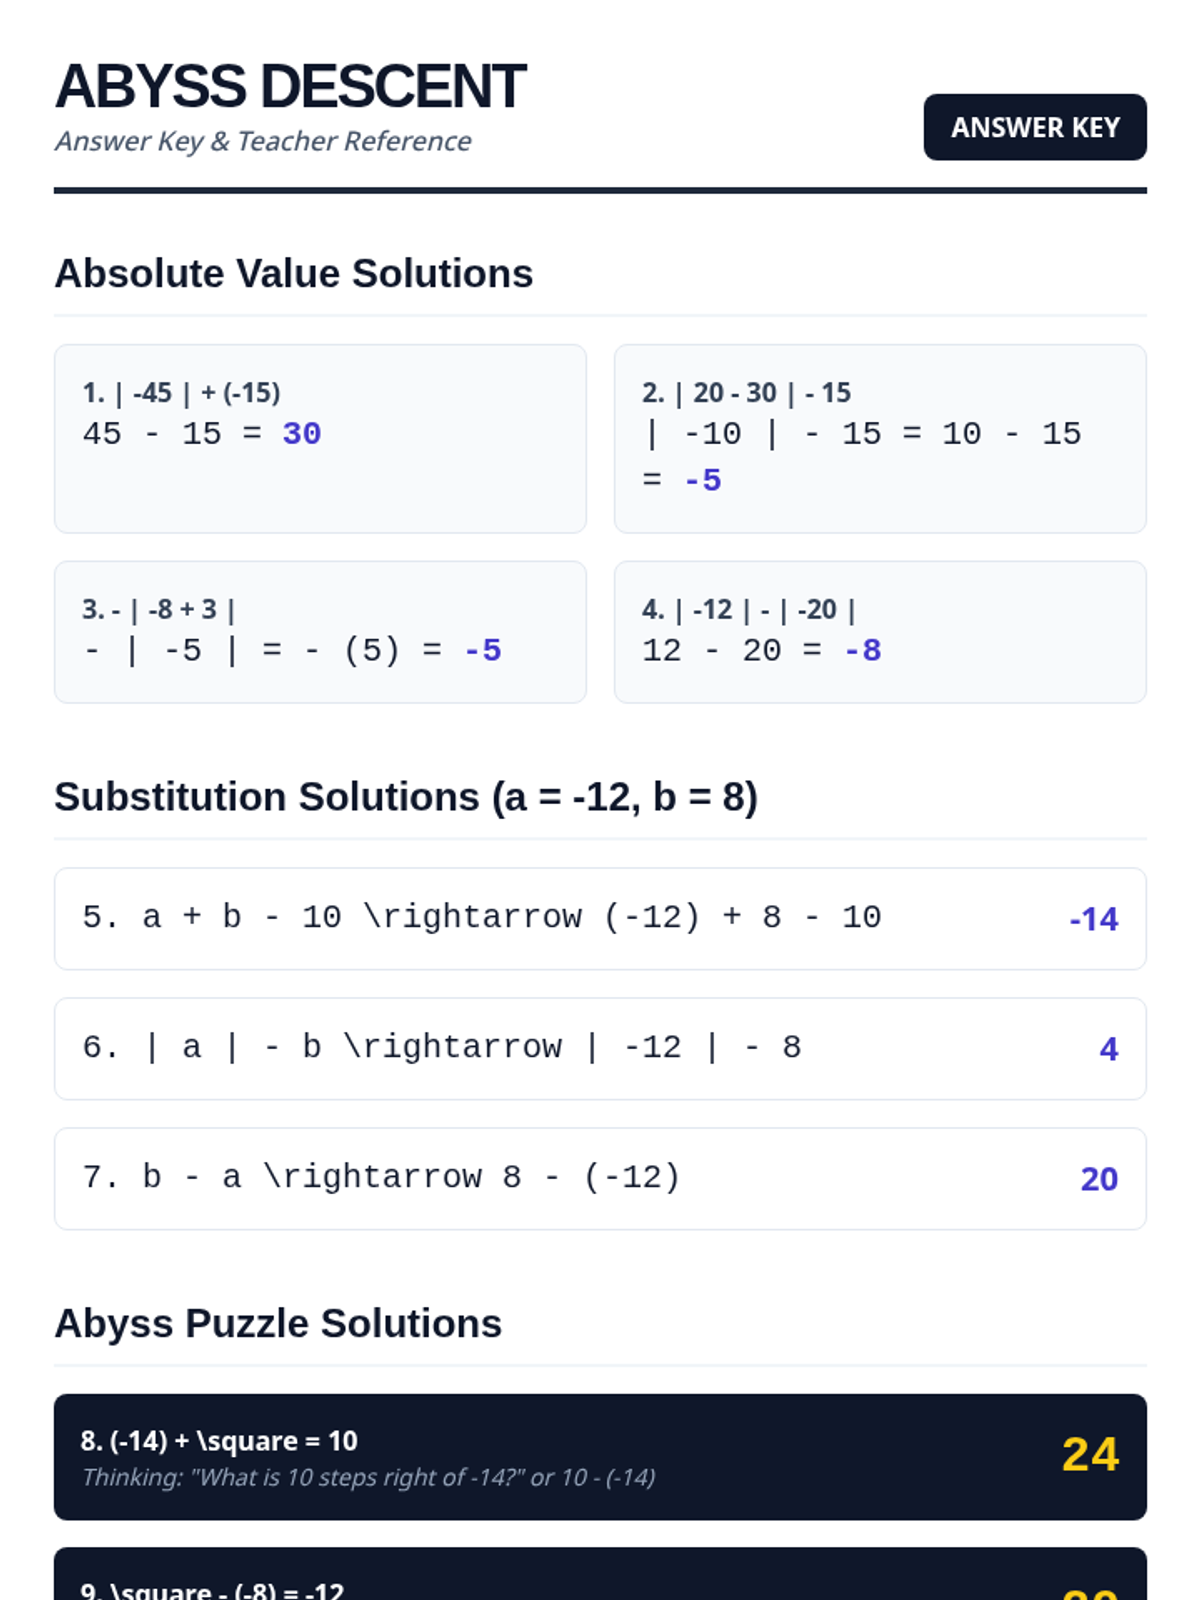Click the ABYSS DESCENT title

coord(290,87)
